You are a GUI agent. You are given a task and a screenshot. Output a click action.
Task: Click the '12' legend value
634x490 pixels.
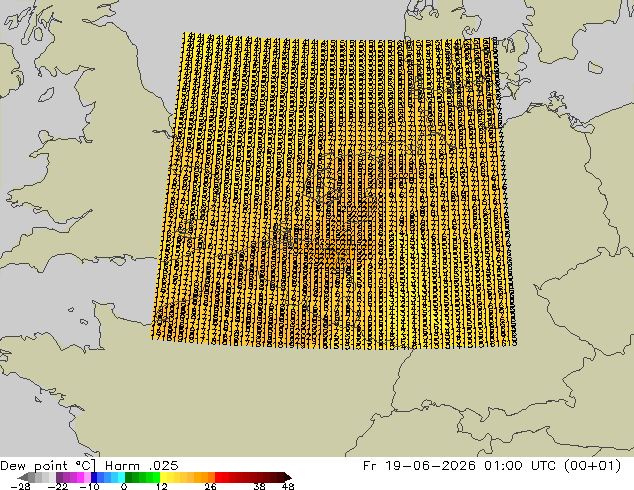click(x=162, y=486)
